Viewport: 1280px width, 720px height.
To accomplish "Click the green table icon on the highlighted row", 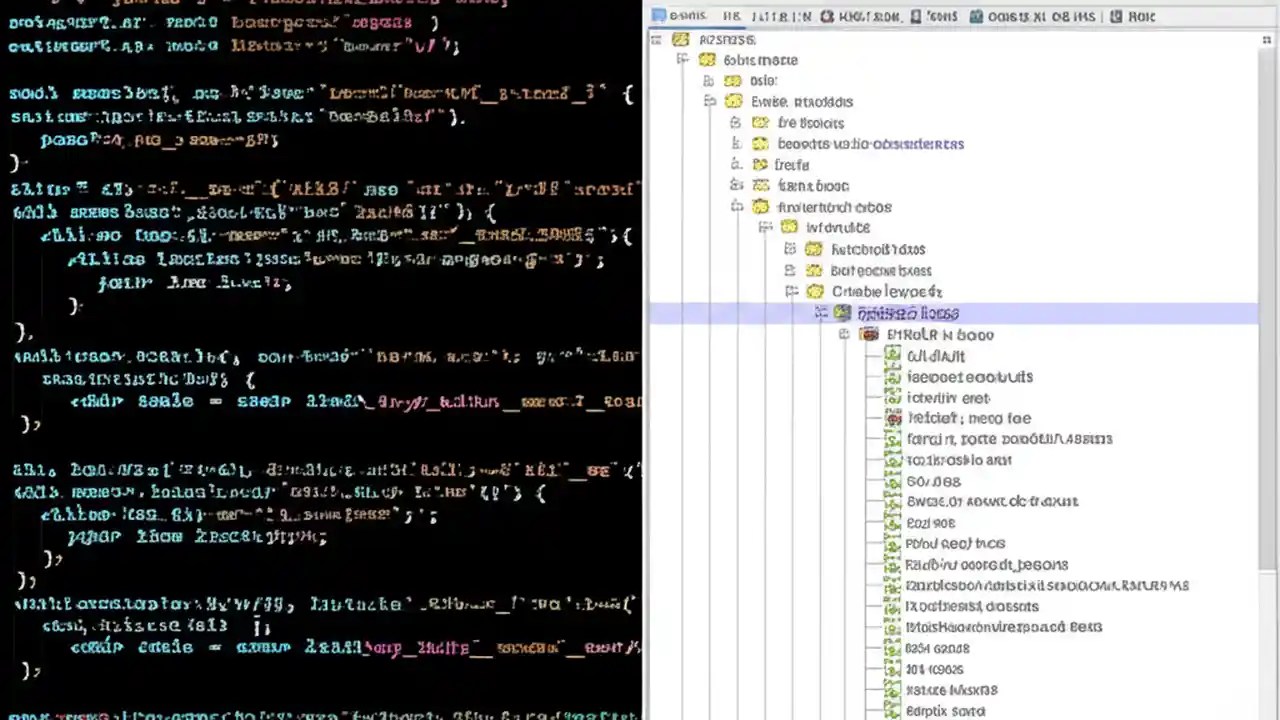I will (842, 313).
